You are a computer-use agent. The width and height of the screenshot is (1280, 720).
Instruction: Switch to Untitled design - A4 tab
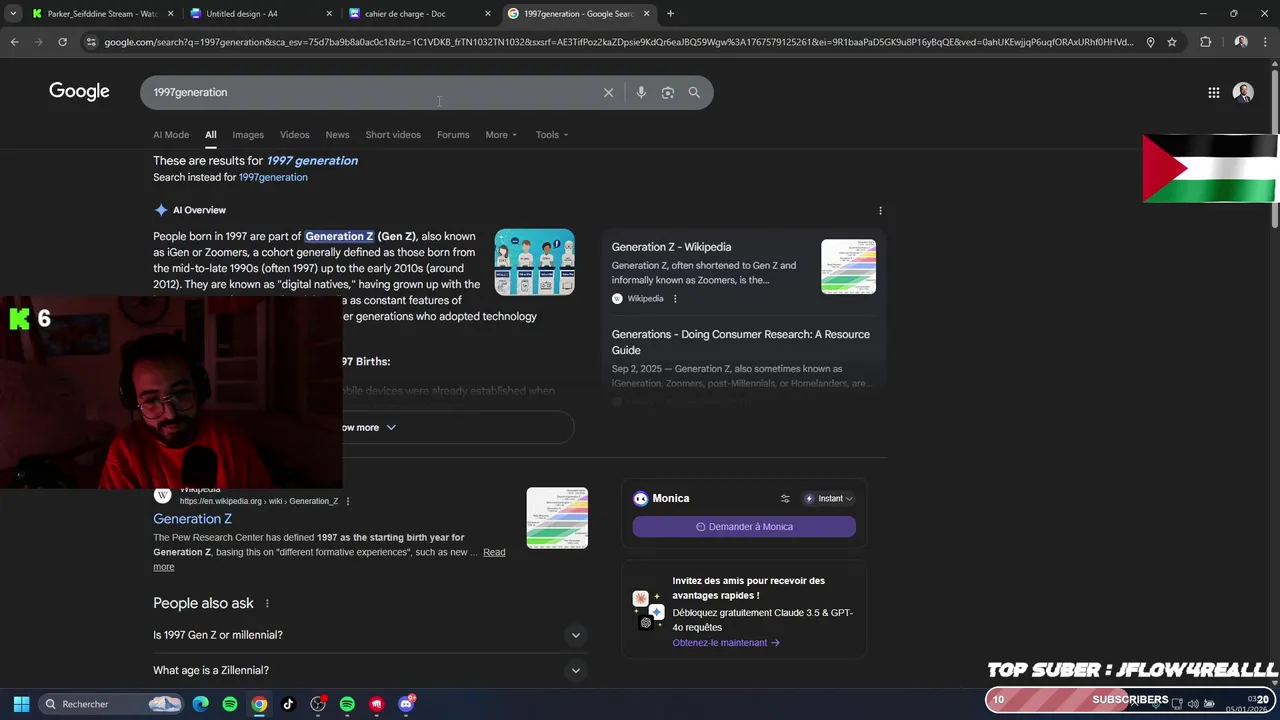260,13
